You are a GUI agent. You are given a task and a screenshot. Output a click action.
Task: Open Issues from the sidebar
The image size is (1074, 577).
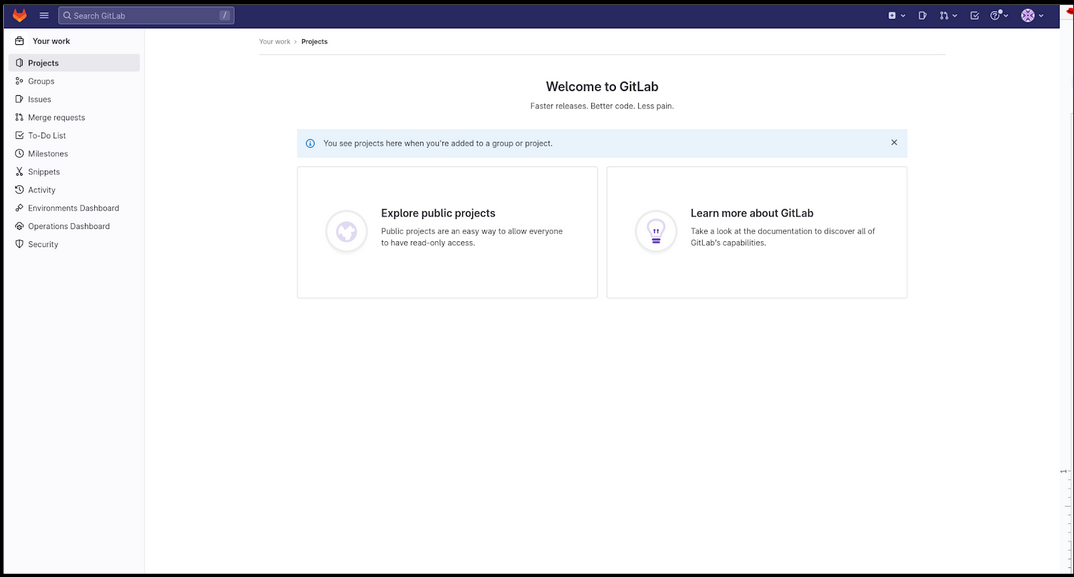click(x=74, y=99)
